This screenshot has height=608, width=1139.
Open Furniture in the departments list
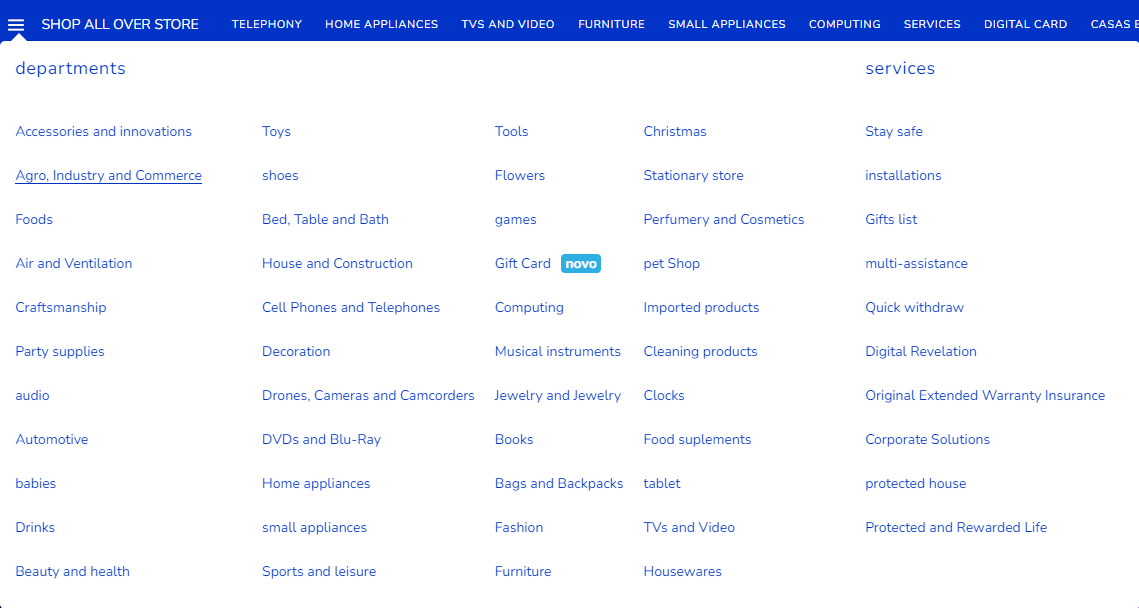point(523,572)
